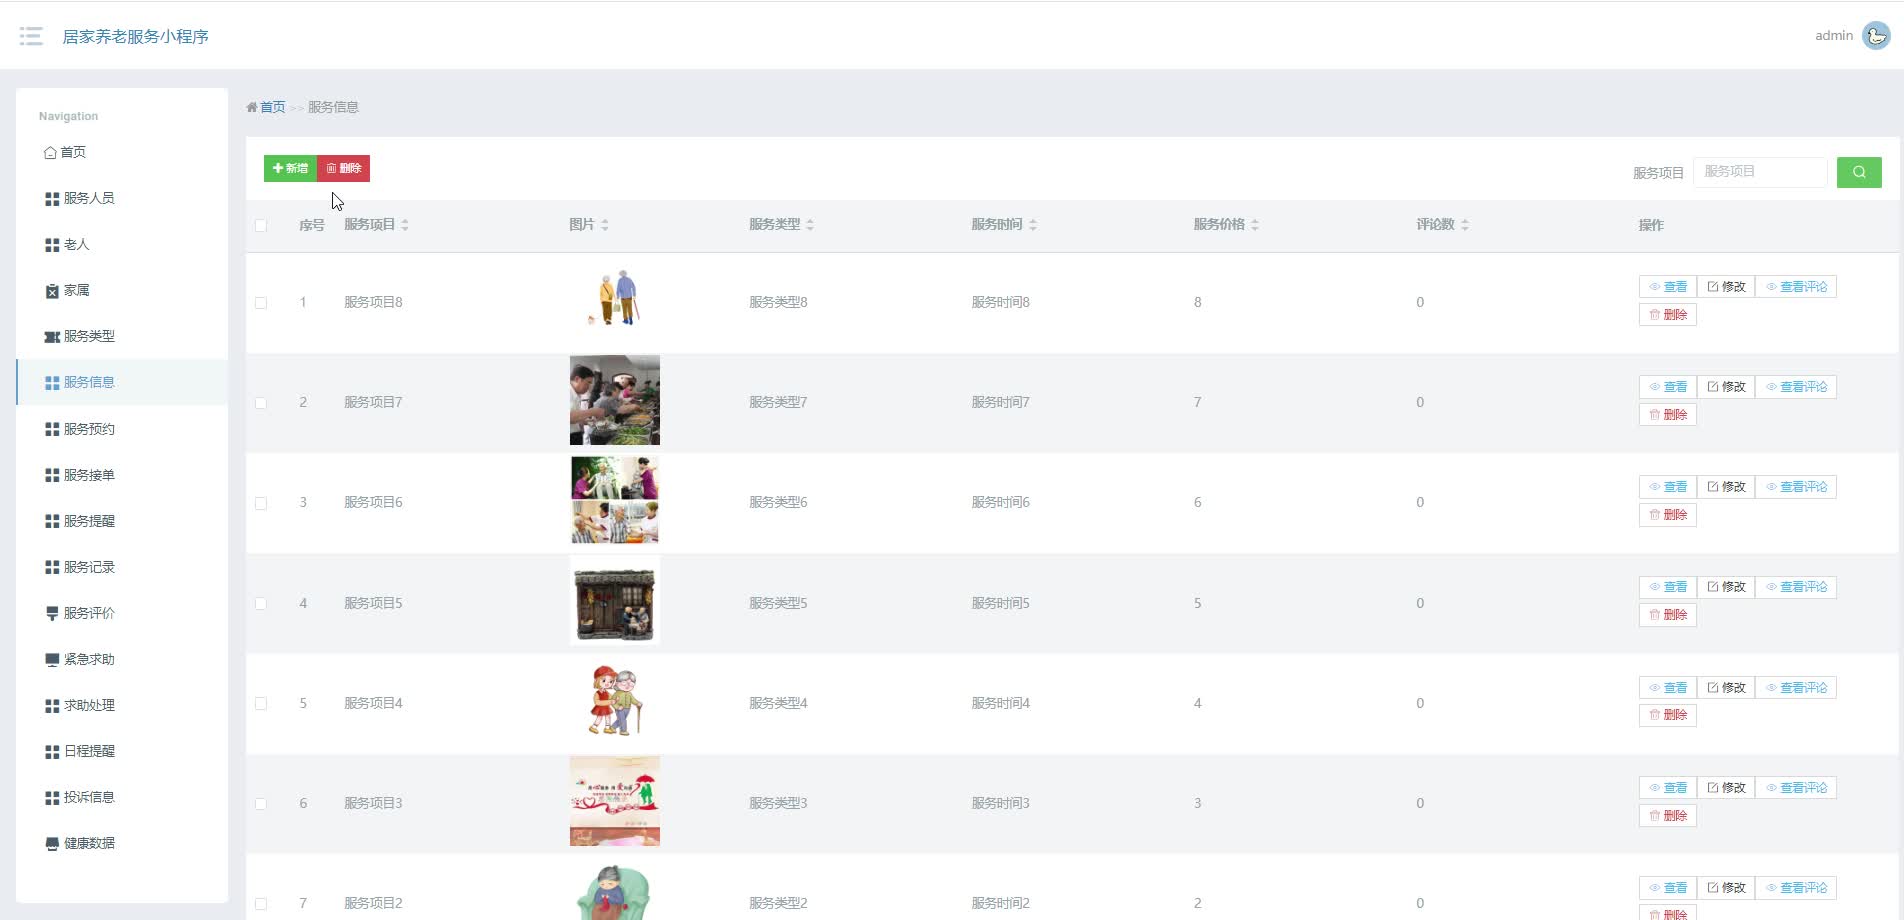Open the cartoon girl and grandpa thumbnail
The image size is (1904, 920).
[615, 700]
